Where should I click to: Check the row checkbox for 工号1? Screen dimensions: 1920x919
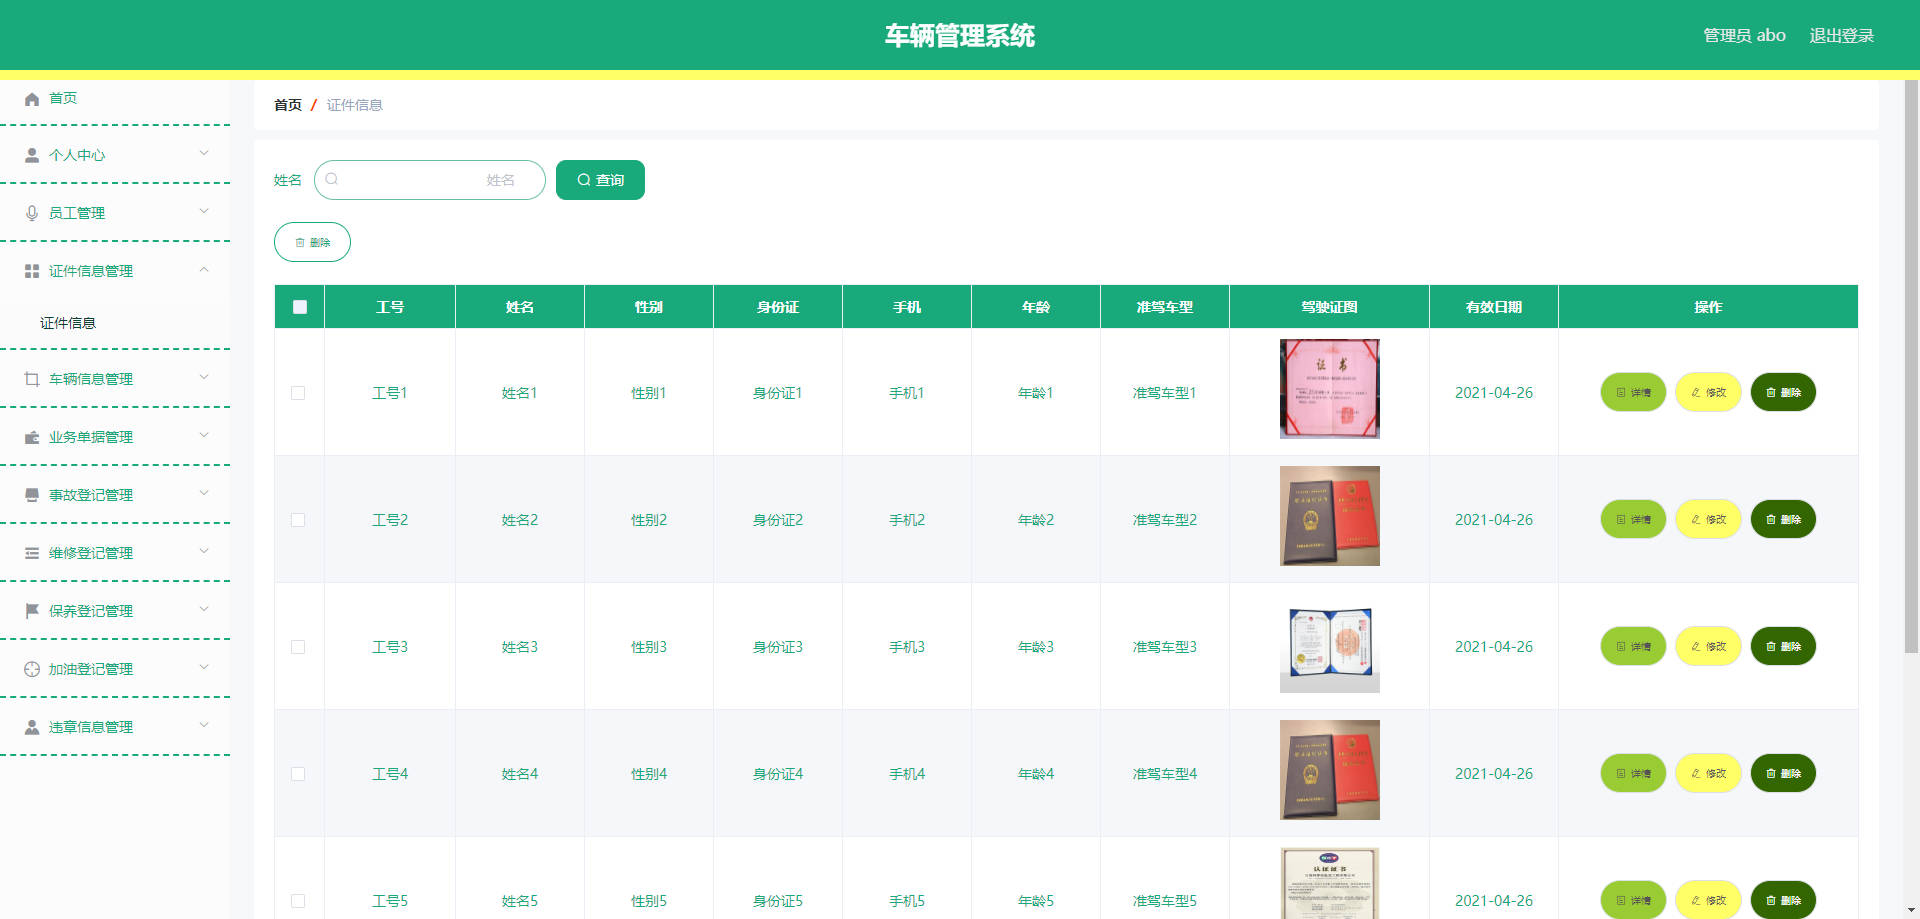click(298, 393)
